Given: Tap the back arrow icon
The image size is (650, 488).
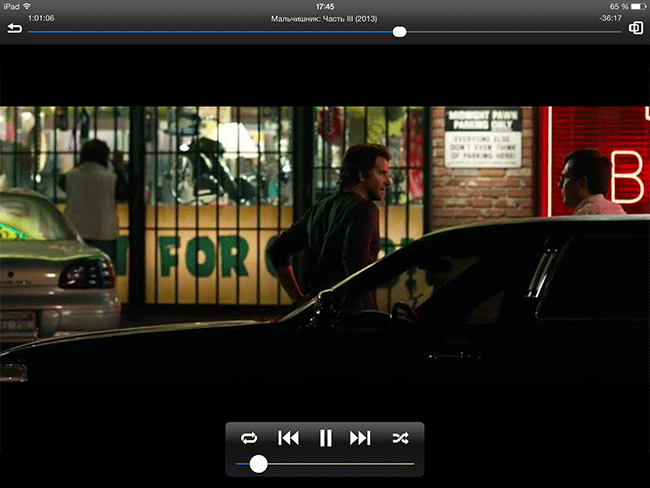Looking at the screenshot, I should tap(15, 28).
